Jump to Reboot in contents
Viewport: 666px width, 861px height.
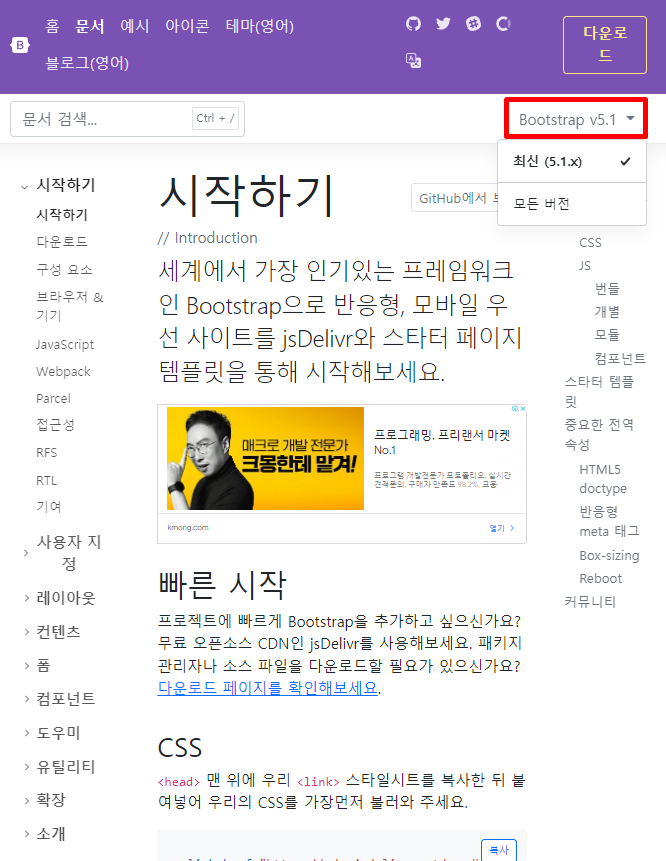(x=601, y=578)
